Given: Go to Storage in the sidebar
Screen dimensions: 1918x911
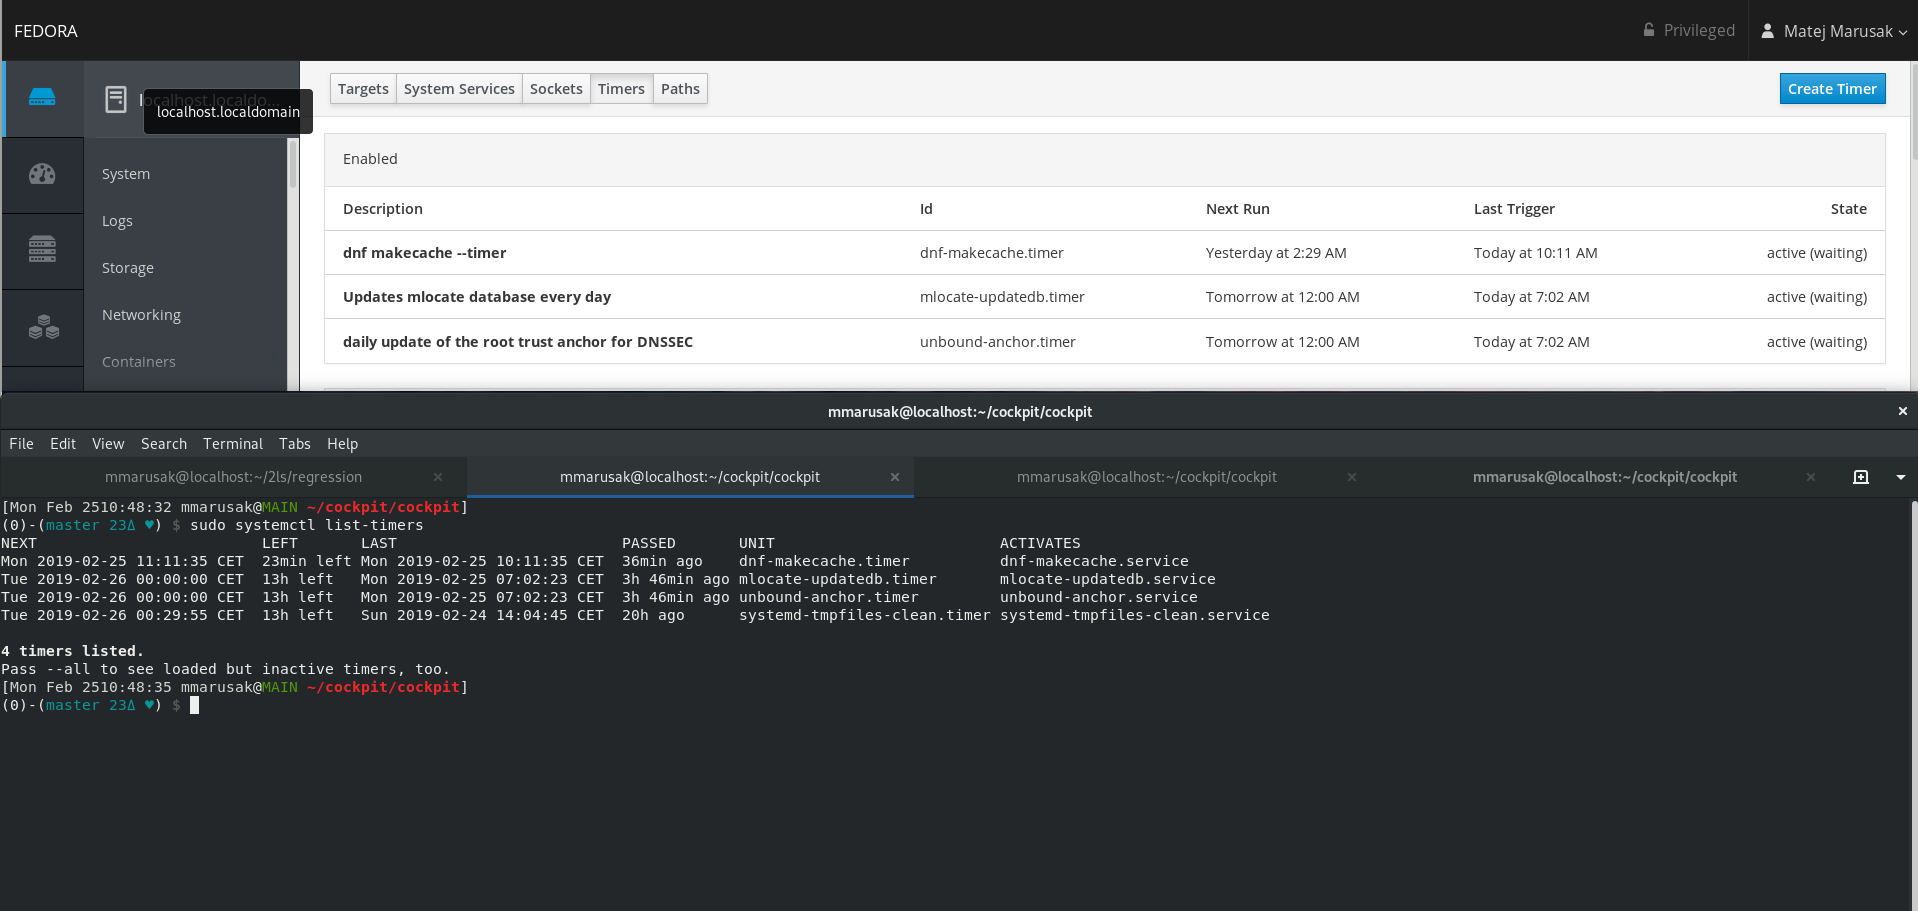Looking at the screenshot, I should coord(128,268).
